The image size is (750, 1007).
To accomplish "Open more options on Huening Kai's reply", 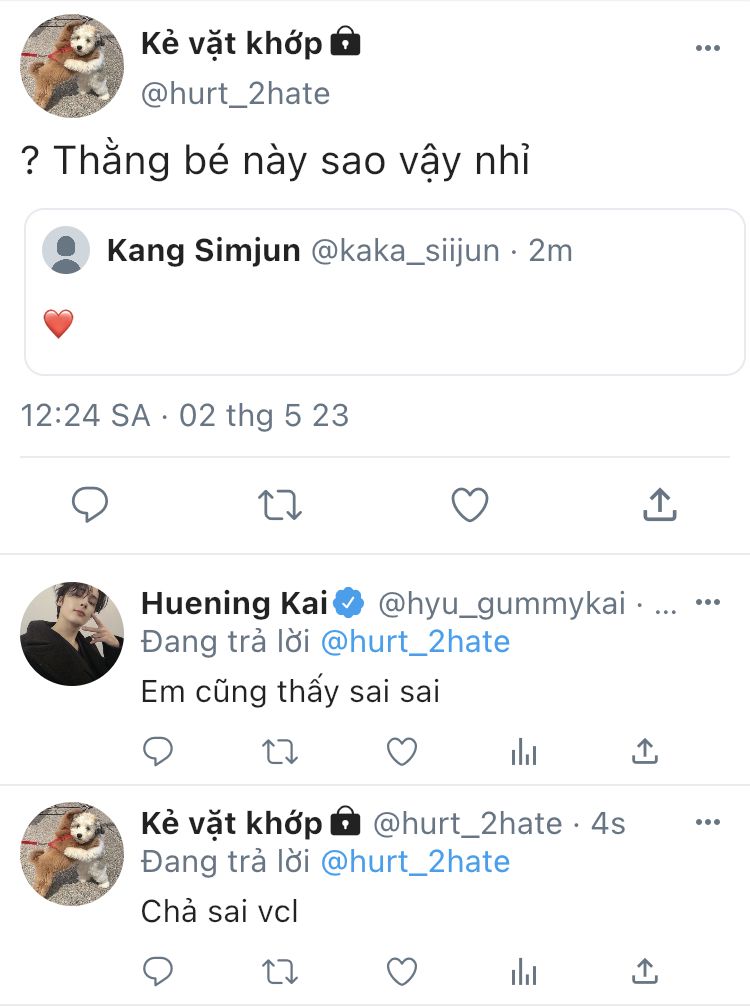I will click(708, 603).
